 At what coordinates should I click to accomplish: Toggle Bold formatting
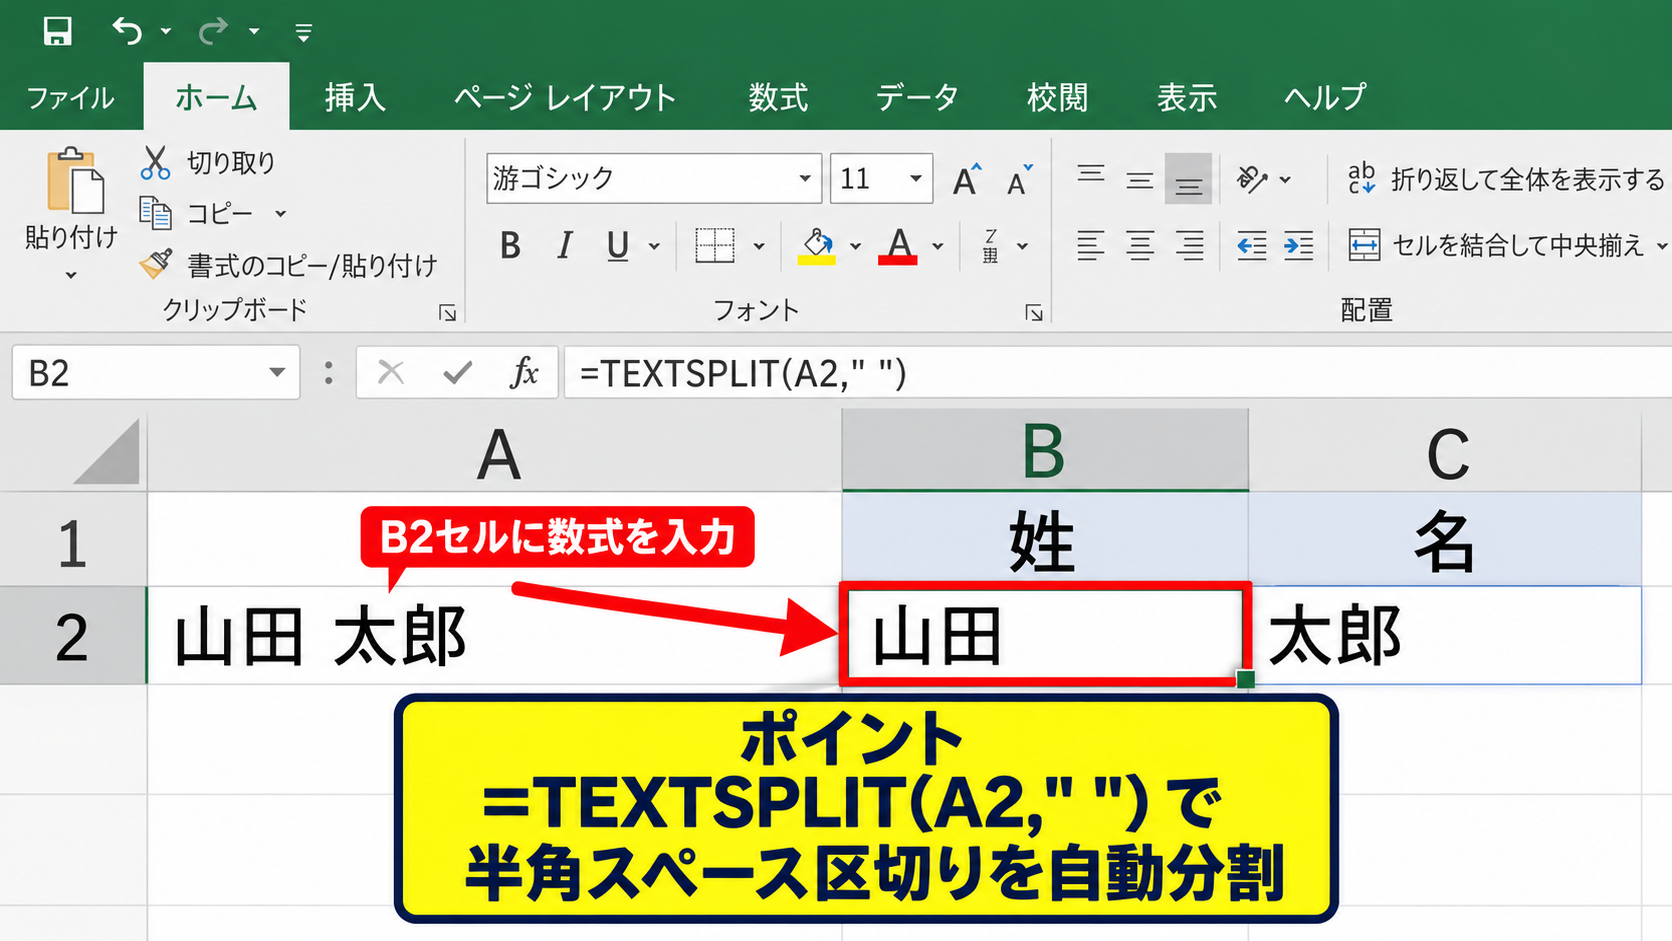[510, 245]
